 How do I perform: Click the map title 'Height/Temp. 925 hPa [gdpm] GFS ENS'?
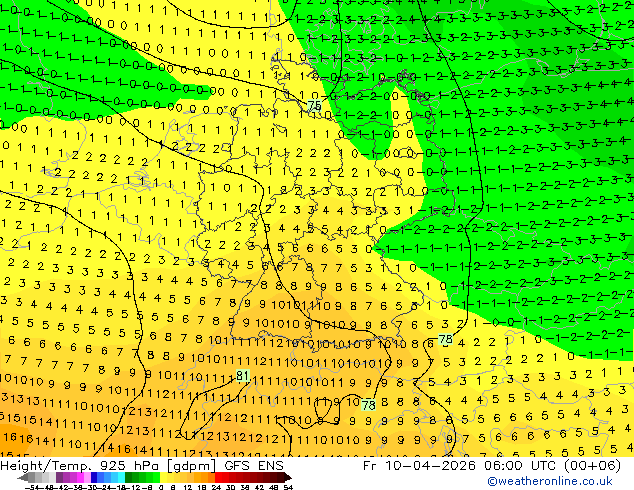(x=142, y=466)
